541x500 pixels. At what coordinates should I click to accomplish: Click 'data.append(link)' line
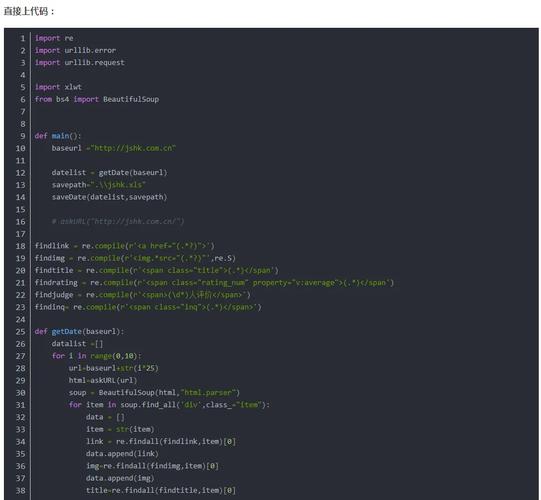(x=122, y=454)
